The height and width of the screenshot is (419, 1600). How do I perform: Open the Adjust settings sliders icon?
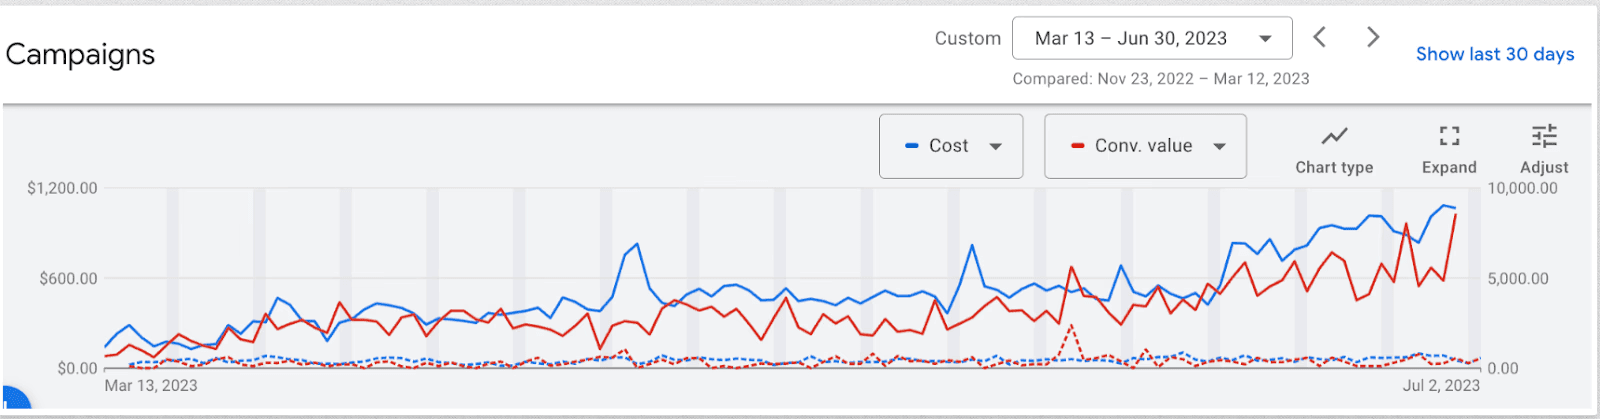point(1544,148)
